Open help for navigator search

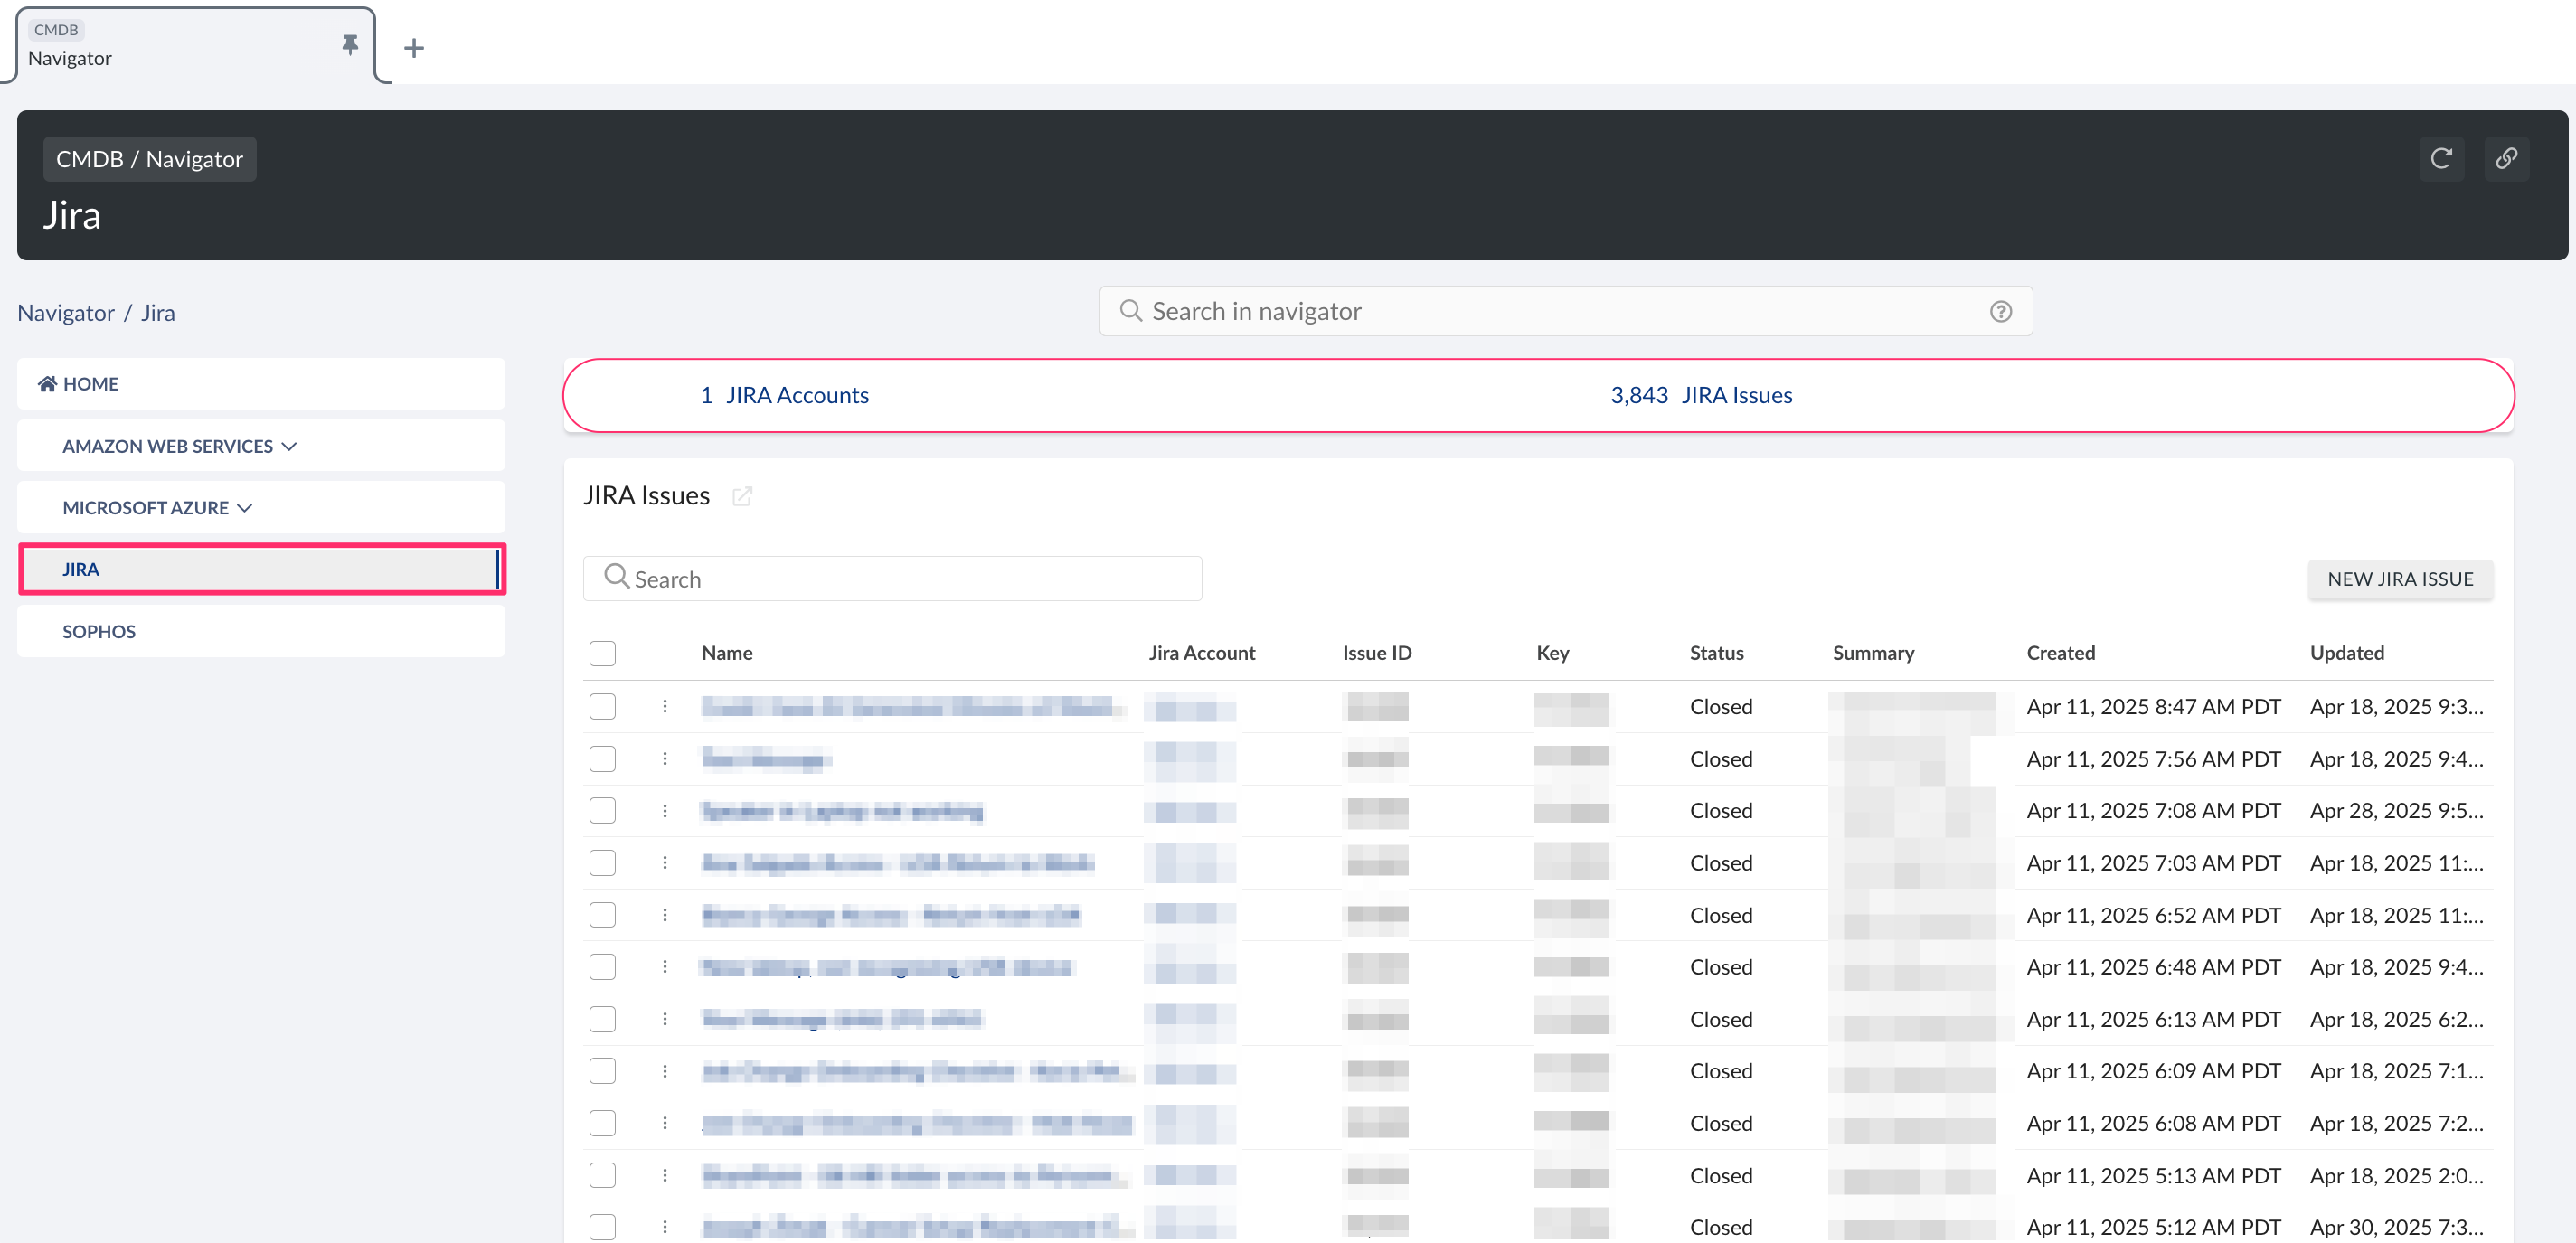(2000, 311)
